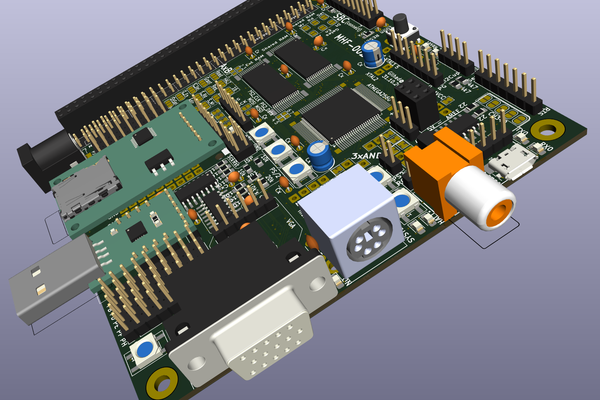Screen dimensions: 600x400
Task: Click the blue capacitor near 3xANF label
Action: coord(321,155)
